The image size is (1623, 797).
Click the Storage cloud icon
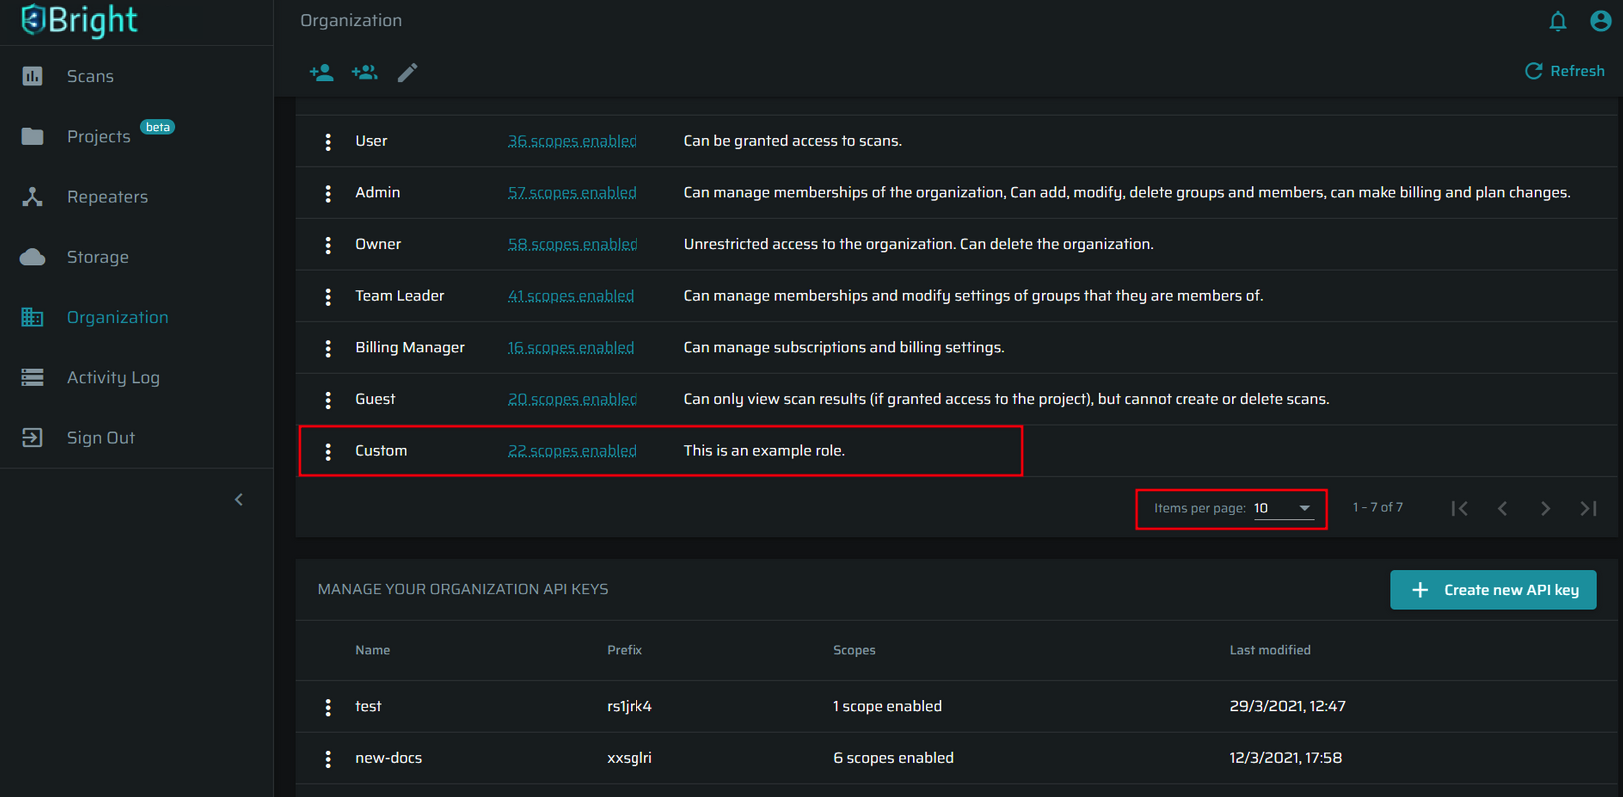(x=33, y=257)
